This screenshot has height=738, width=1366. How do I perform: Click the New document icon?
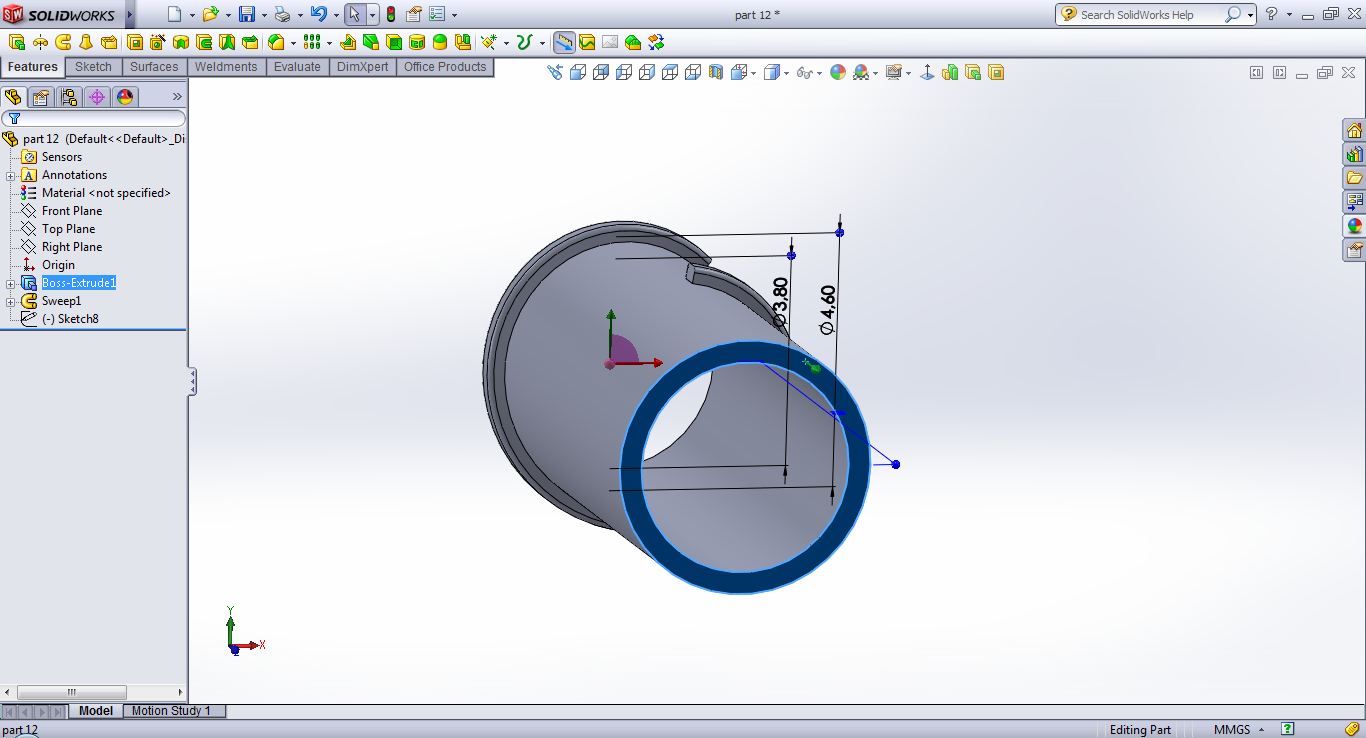coord(174,14)
